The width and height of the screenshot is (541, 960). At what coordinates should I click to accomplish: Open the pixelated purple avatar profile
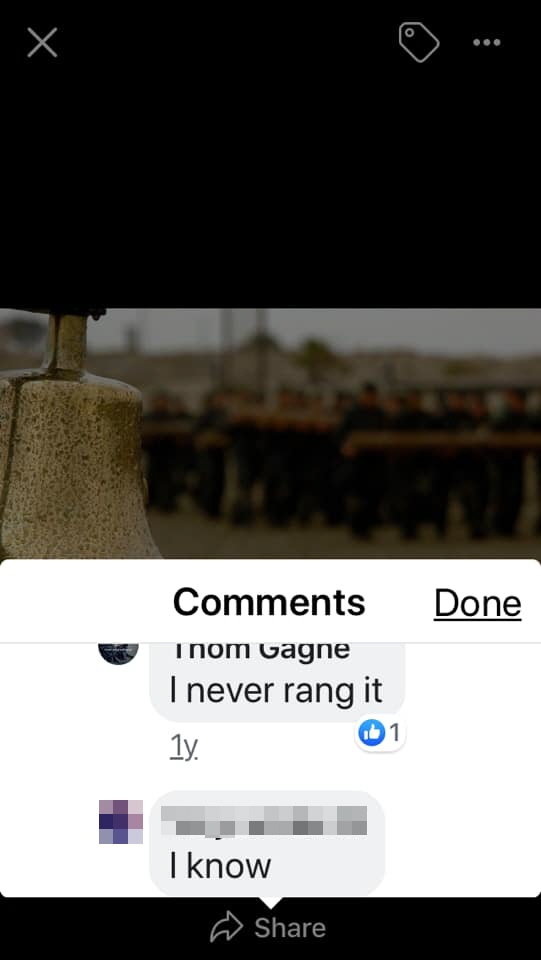pos(121,822)
